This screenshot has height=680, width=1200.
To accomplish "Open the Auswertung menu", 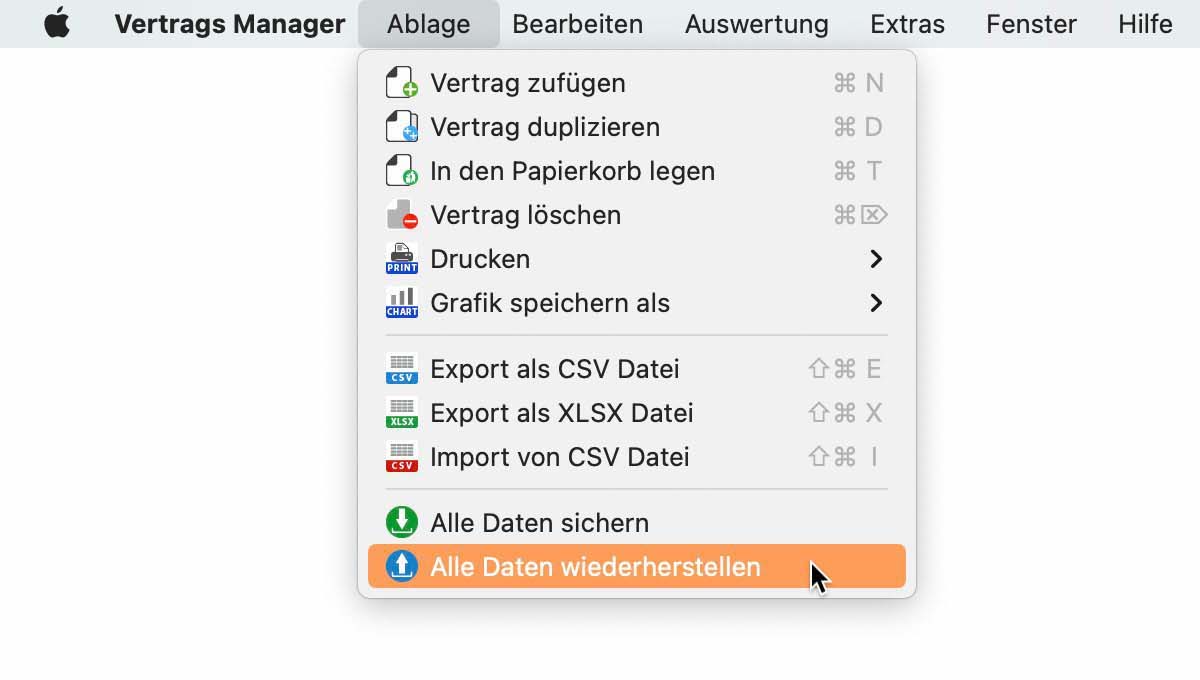I will (756, 24).
